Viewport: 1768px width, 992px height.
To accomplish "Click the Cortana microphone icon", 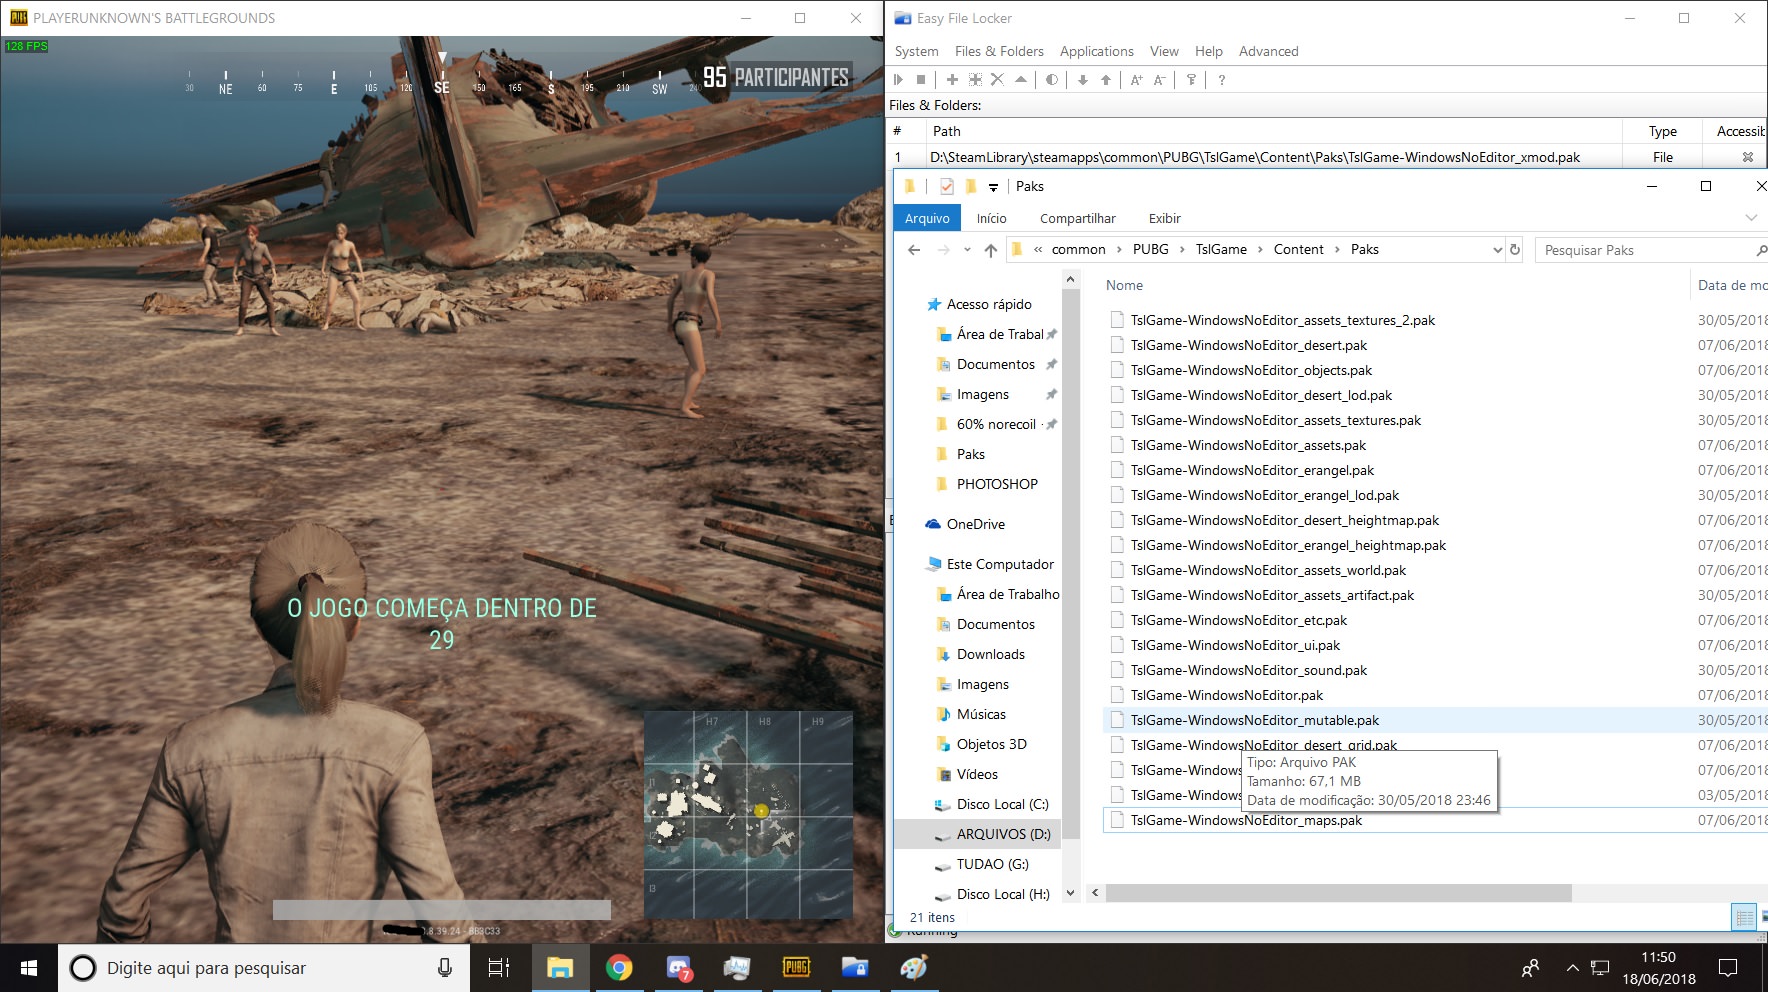I will (x=445, y=967).
